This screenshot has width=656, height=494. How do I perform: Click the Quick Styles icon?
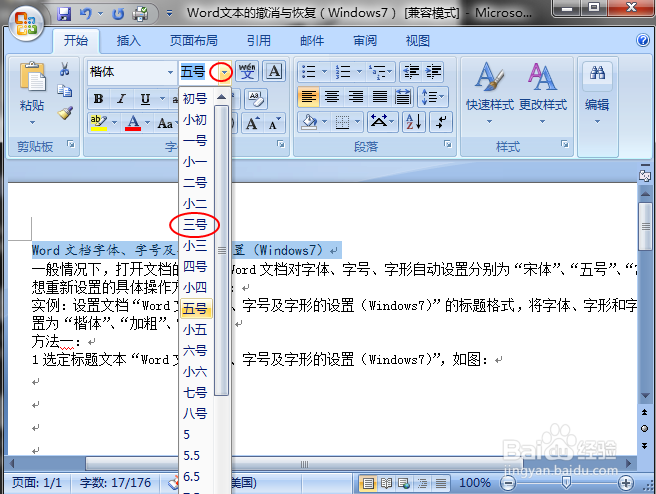pyautogui.click(x=489, y=77)
